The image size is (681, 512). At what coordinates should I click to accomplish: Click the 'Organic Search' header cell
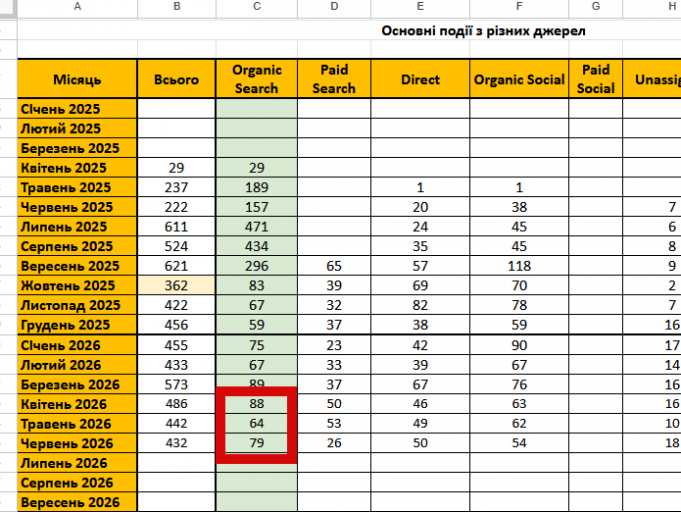click(257, 79)
